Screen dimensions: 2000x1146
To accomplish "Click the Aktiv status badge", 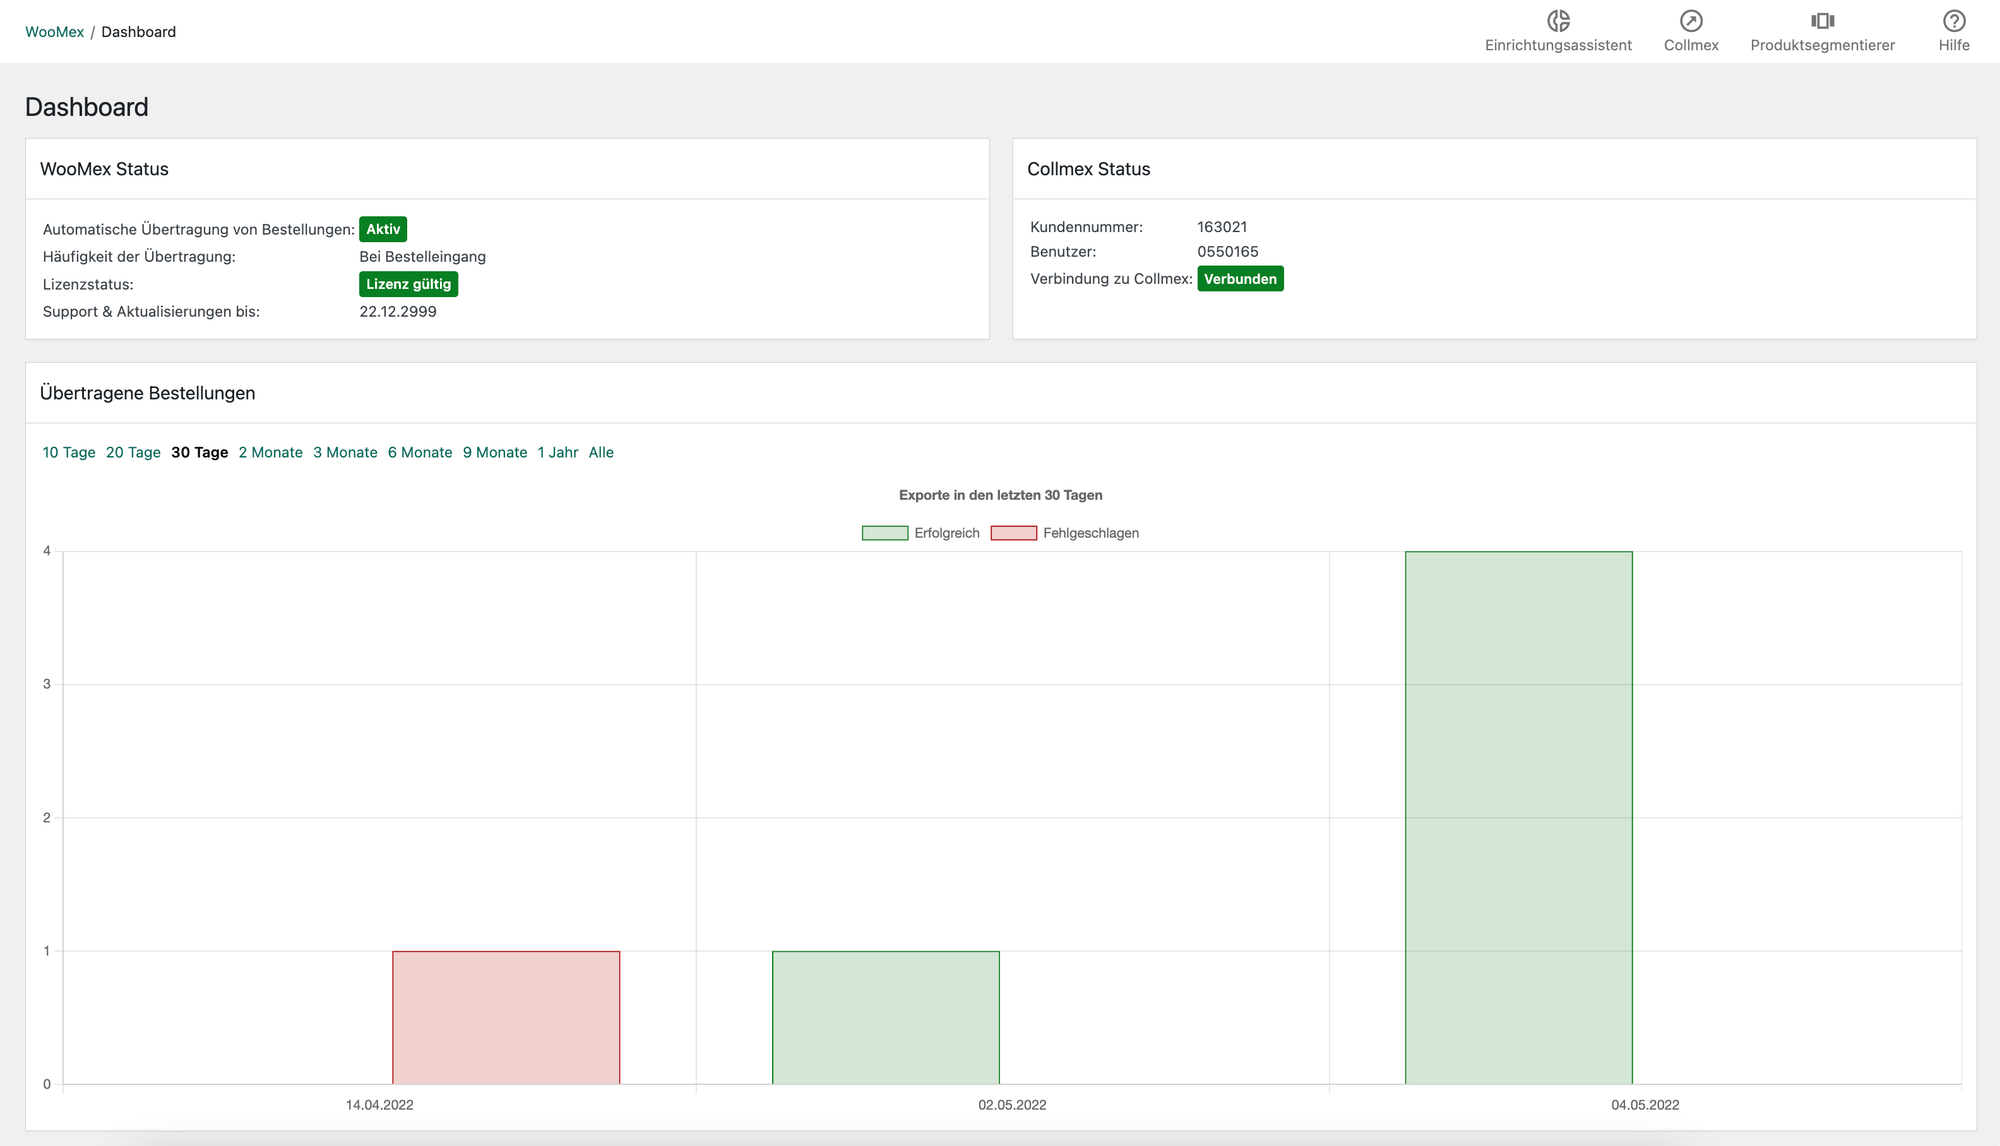I will (x=383, y=229).
